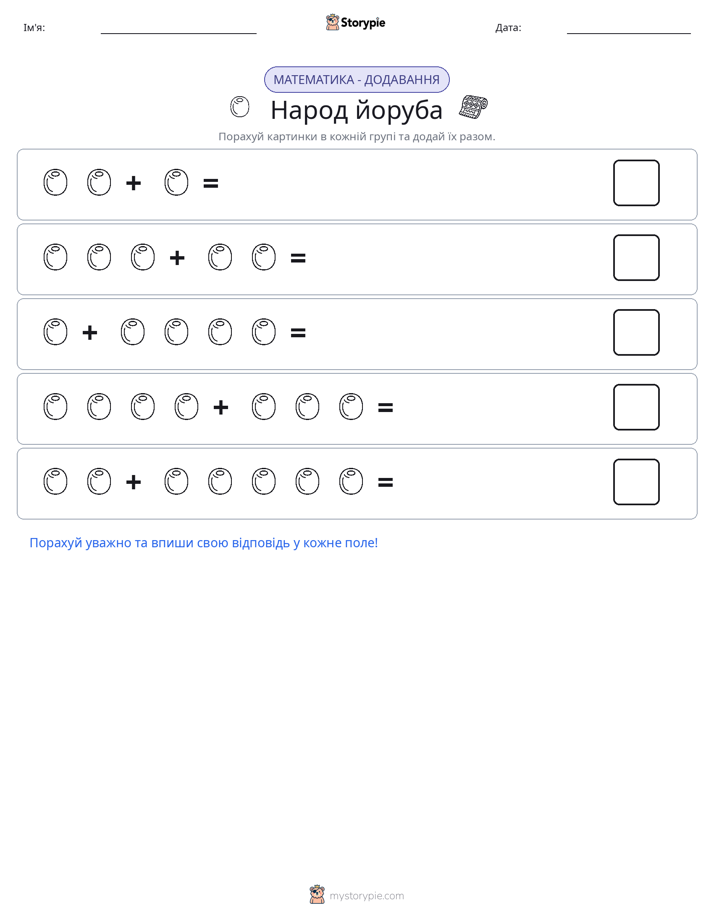Click the equals sign in the second row
This screenshot has width=714, height=924.
298,258
